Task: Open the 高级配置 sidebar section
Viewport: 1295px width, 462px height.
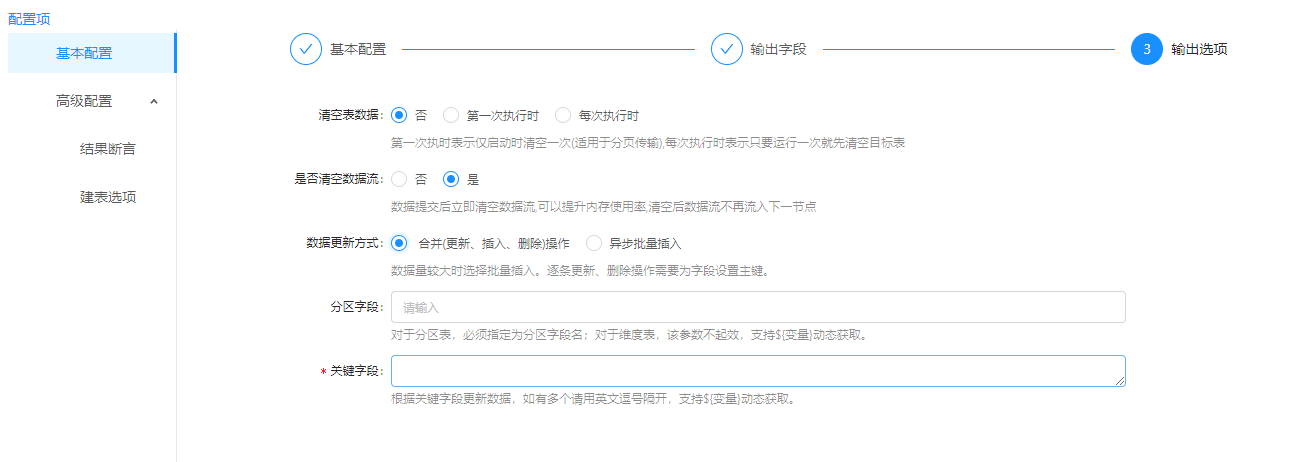Action: [84, 101]
